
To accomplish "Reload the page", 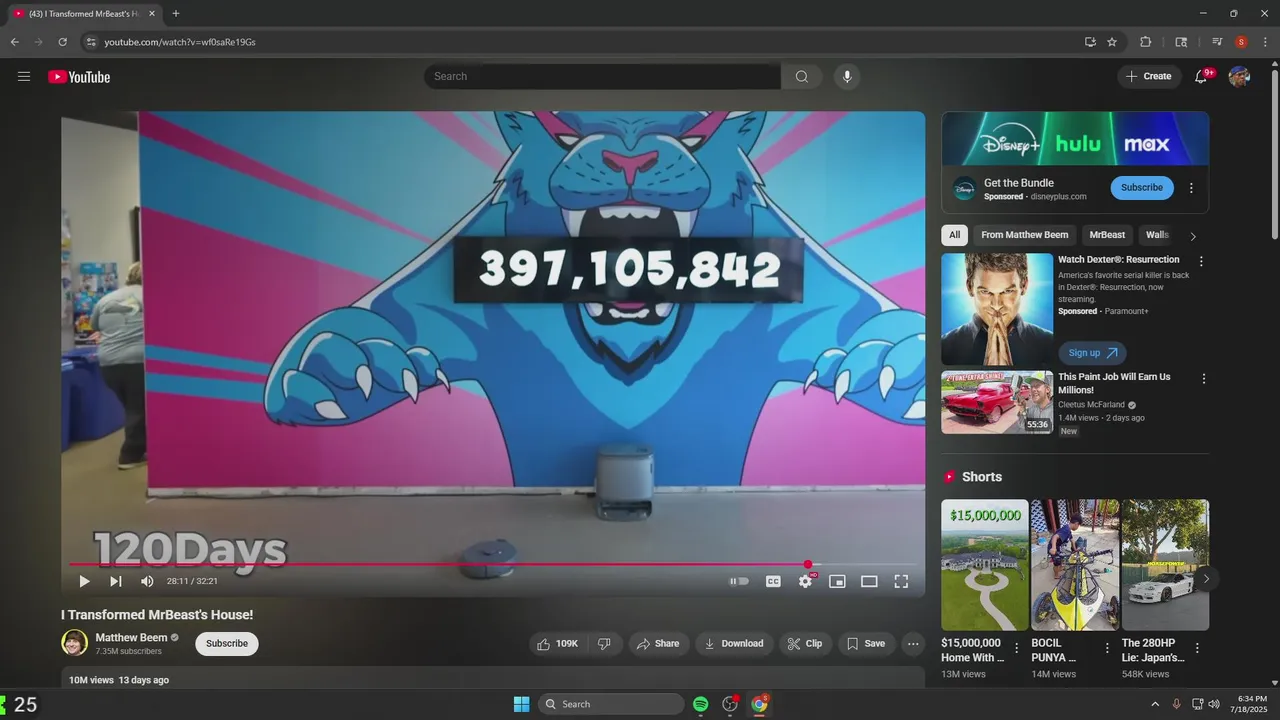I will pyautogui.click(x=63, y=42).
